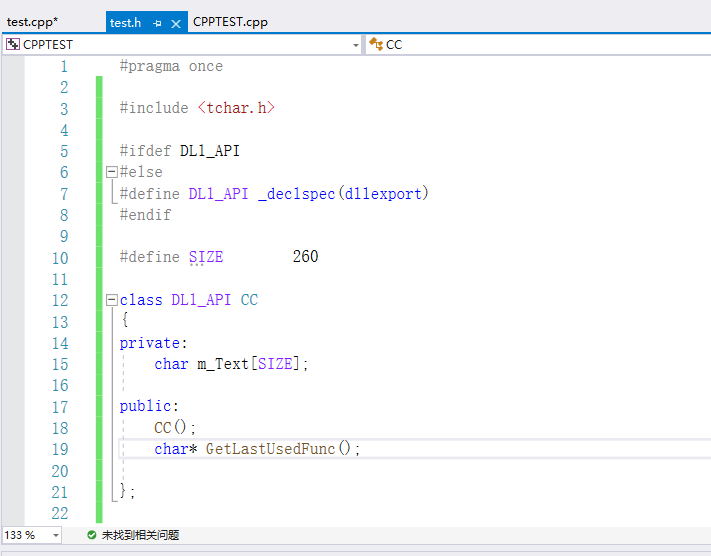Click on '#pragma once' on line 1
This screenshot has height=556, width=711.
pyautogui.click(x=171, y=66)
